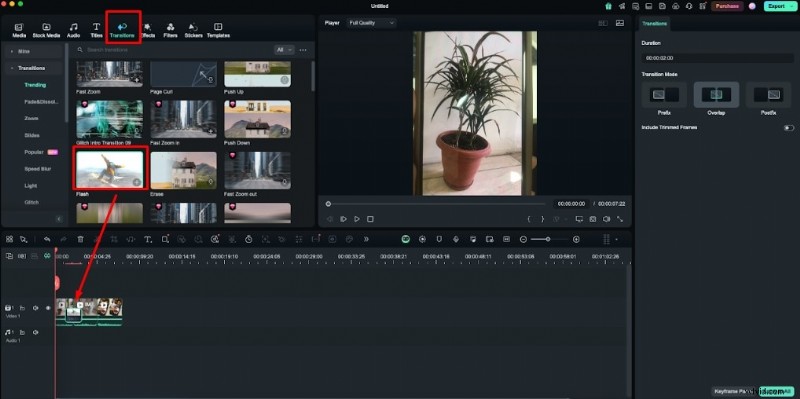The image size is (800, 399).
Task: Mute the Video 1 track
Action: click(x=36, y=308)
